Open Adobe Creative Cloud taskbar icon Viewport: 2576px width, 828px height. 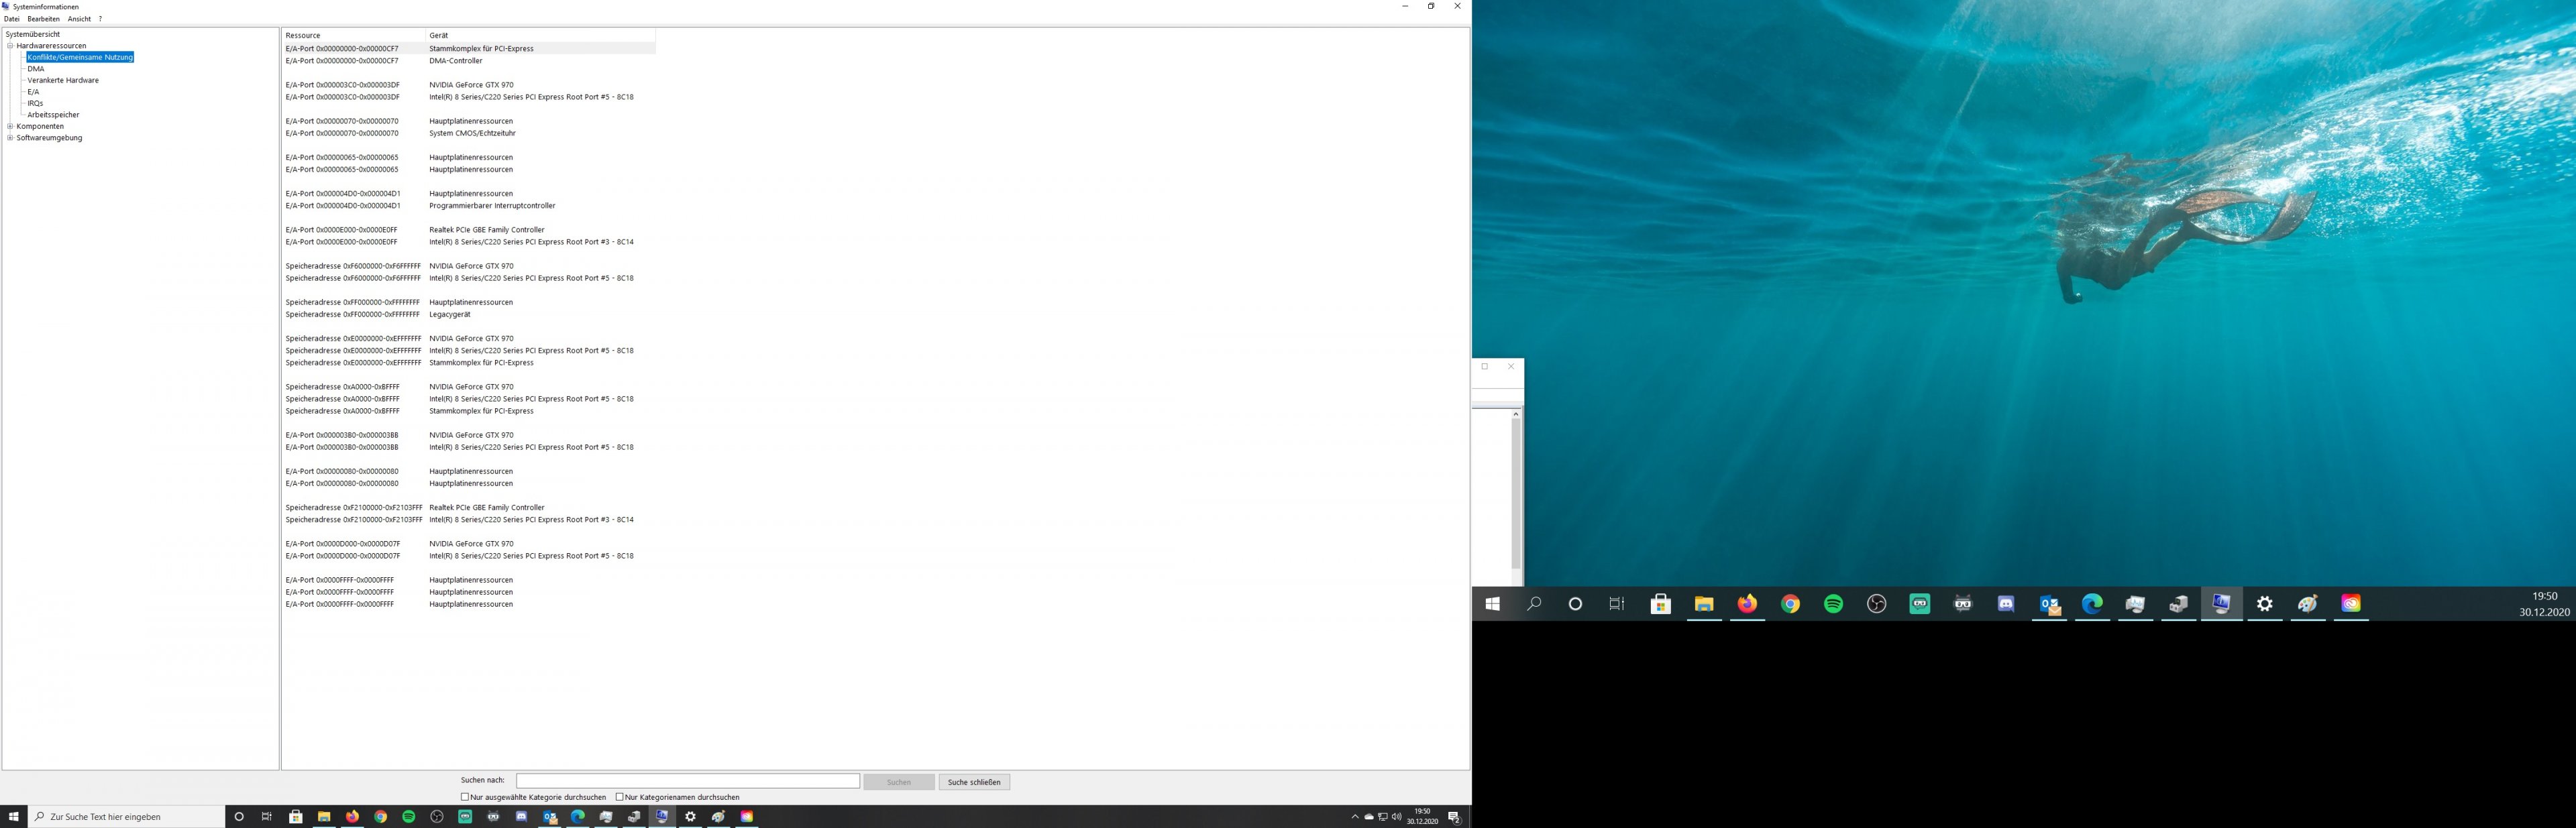click(746, 816)
